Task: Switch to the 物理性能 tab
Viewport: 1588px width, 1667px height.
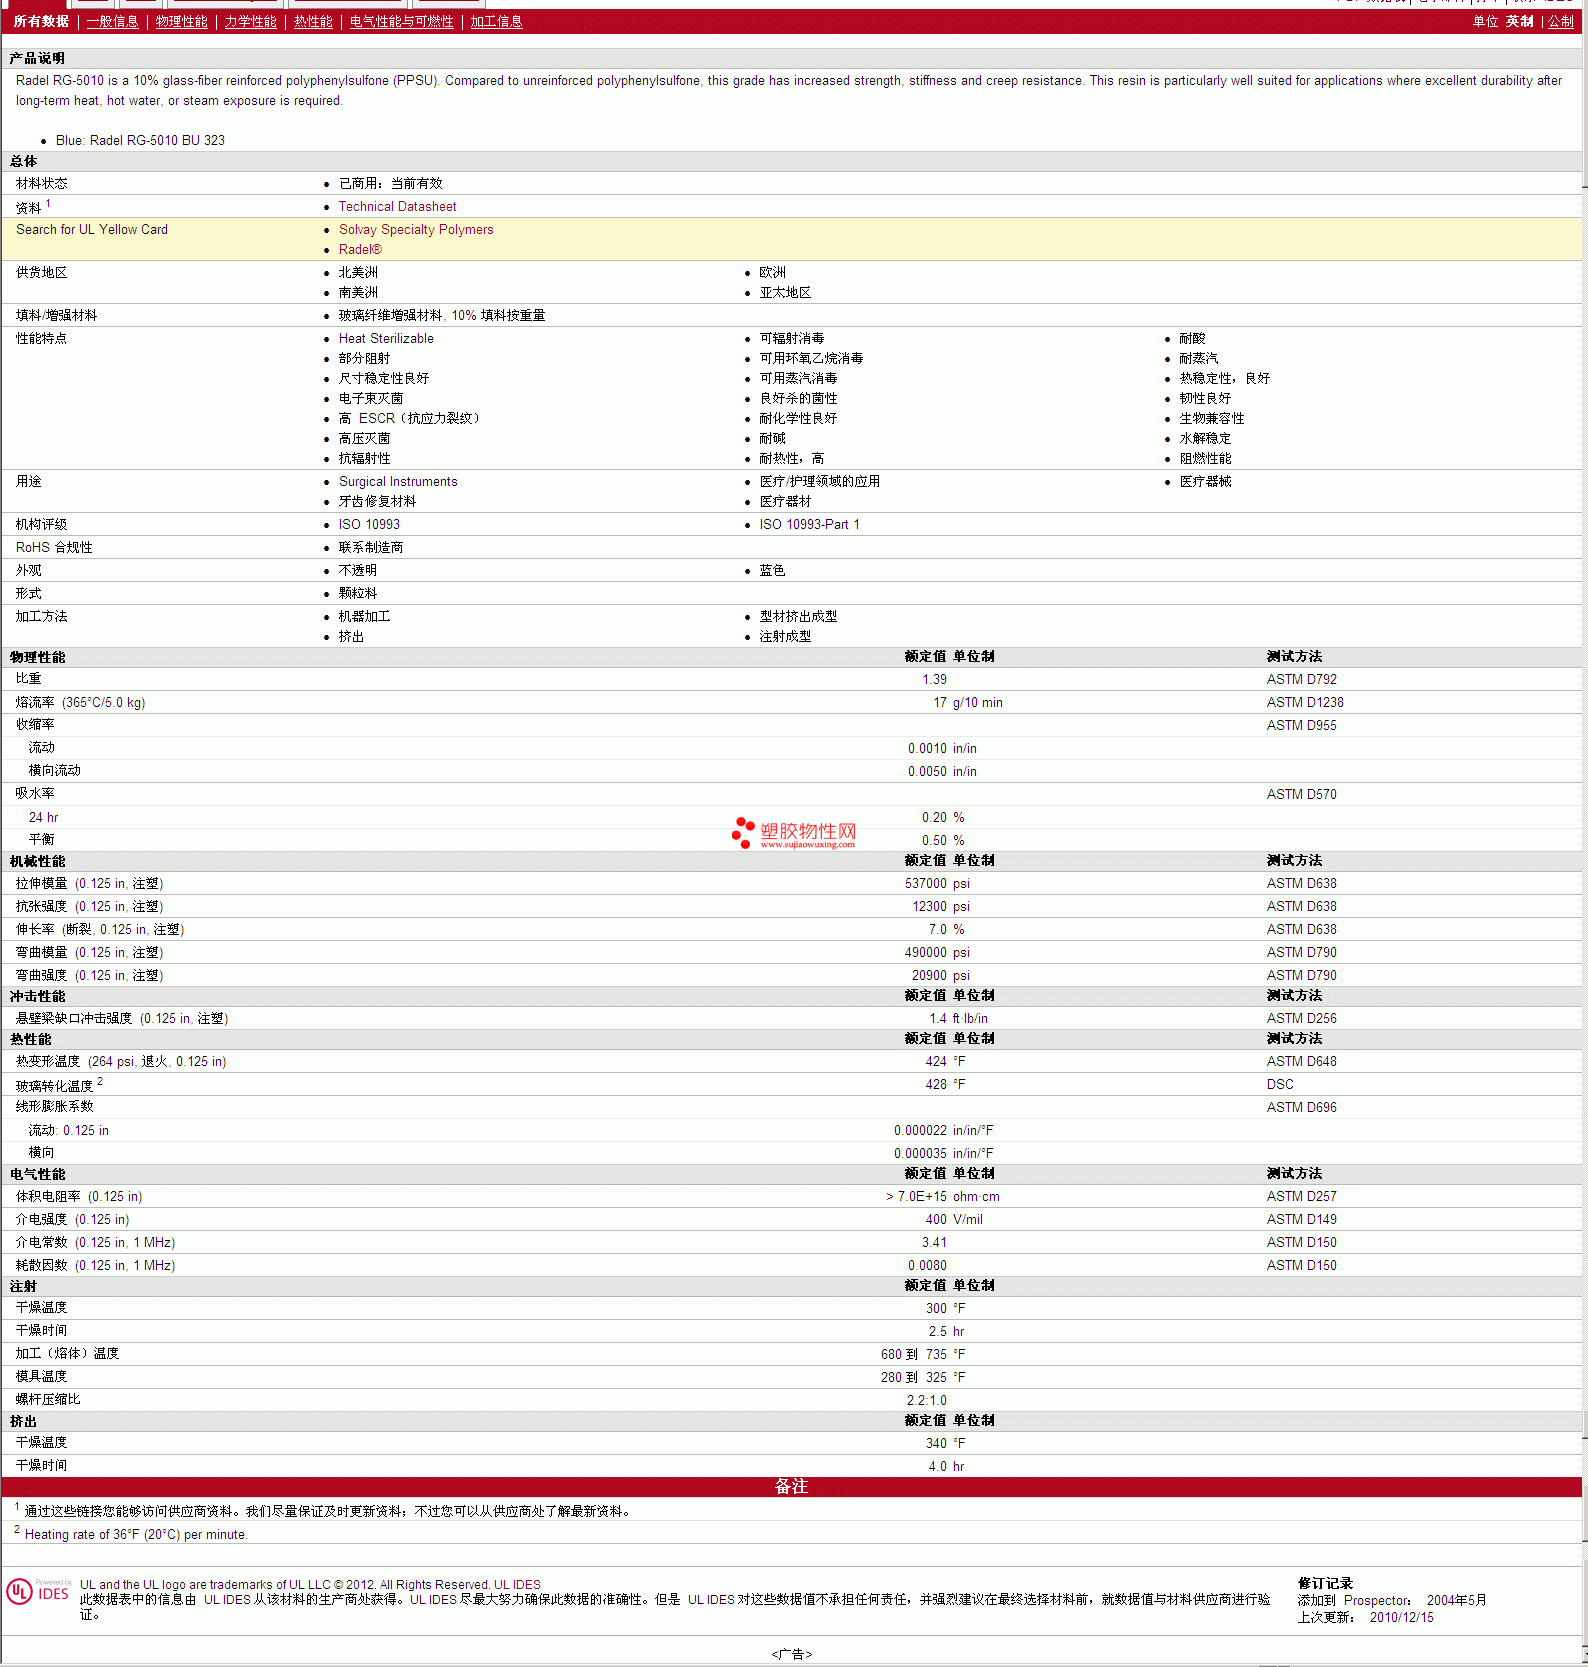Action: pyautogui.click(x=181, y=21)
